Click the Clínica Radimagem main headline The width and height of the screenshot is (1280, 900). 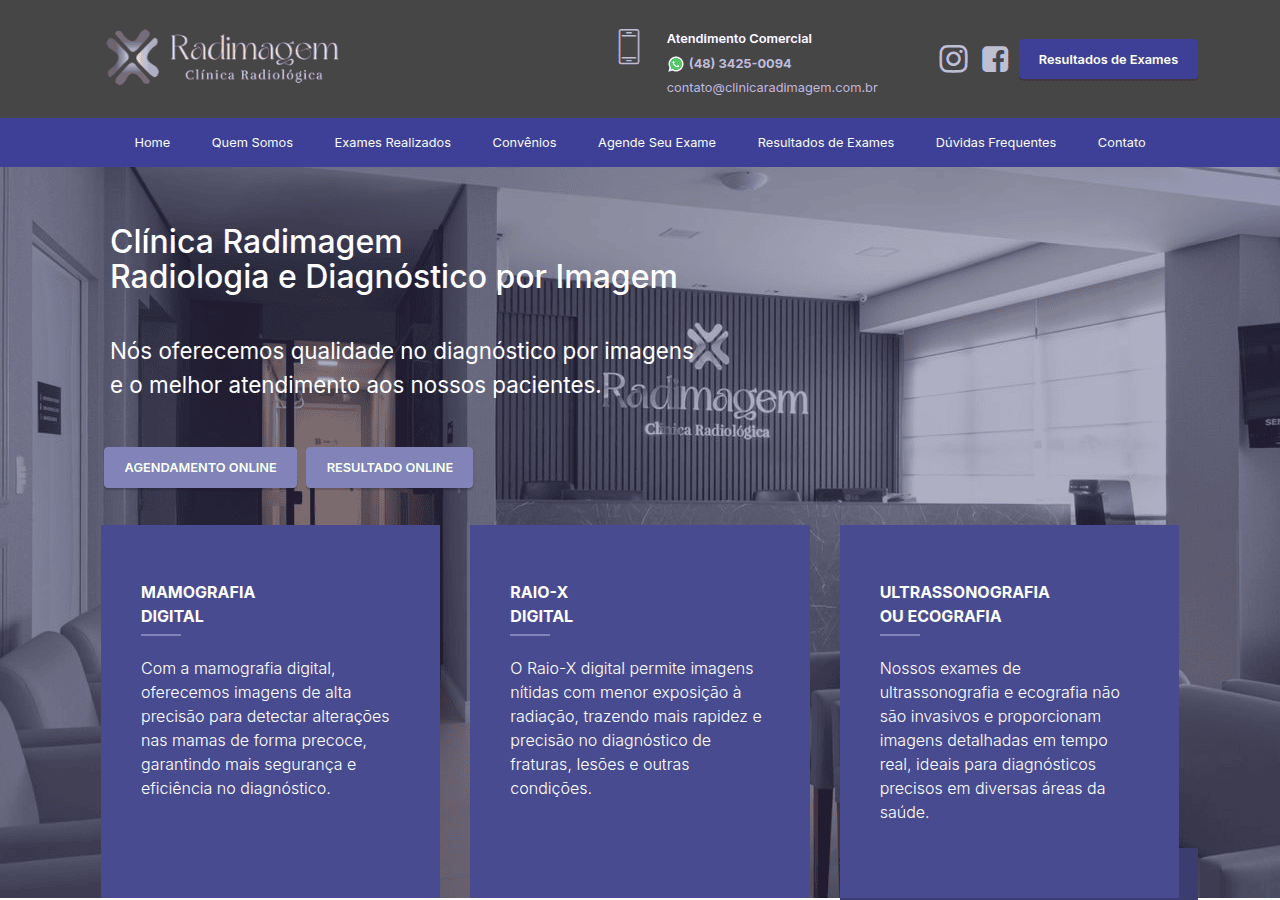click(x=393, y=259)
